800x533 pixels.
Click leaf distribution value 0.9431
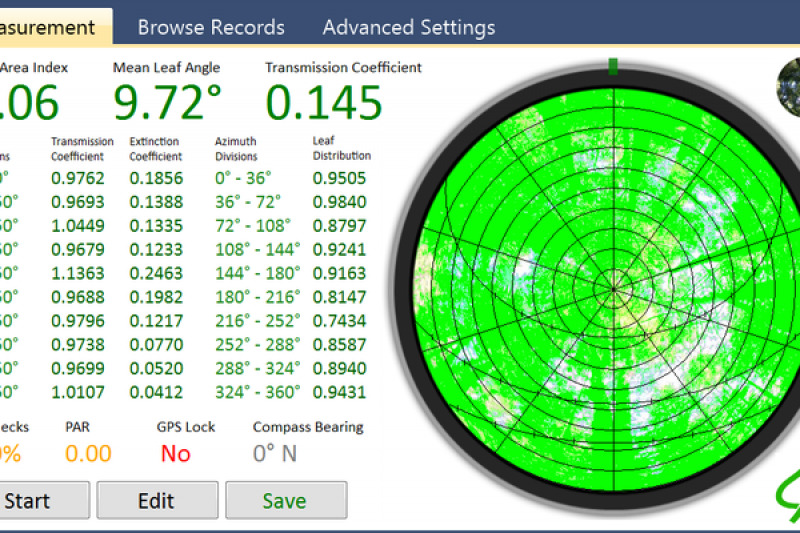click(339, 392)
